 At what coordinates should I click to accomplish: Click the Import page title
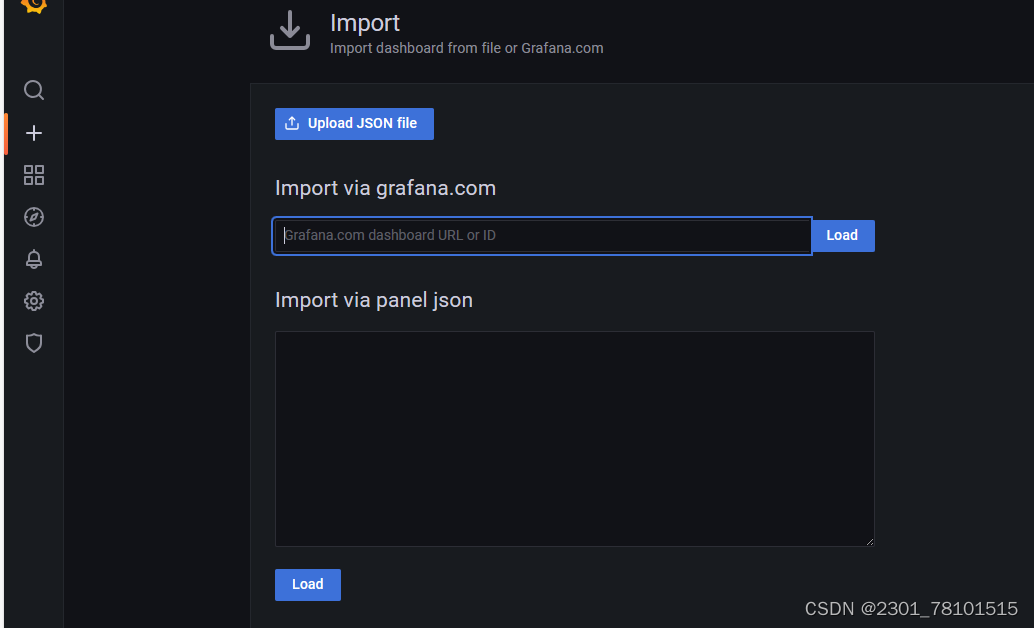click(364, 22)
